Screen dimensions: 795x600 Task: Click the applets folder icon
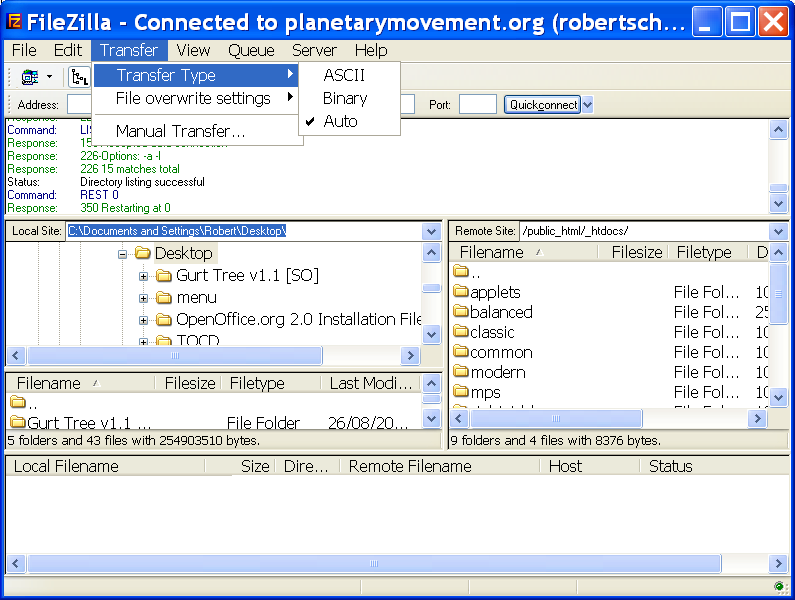coord(461,291)
